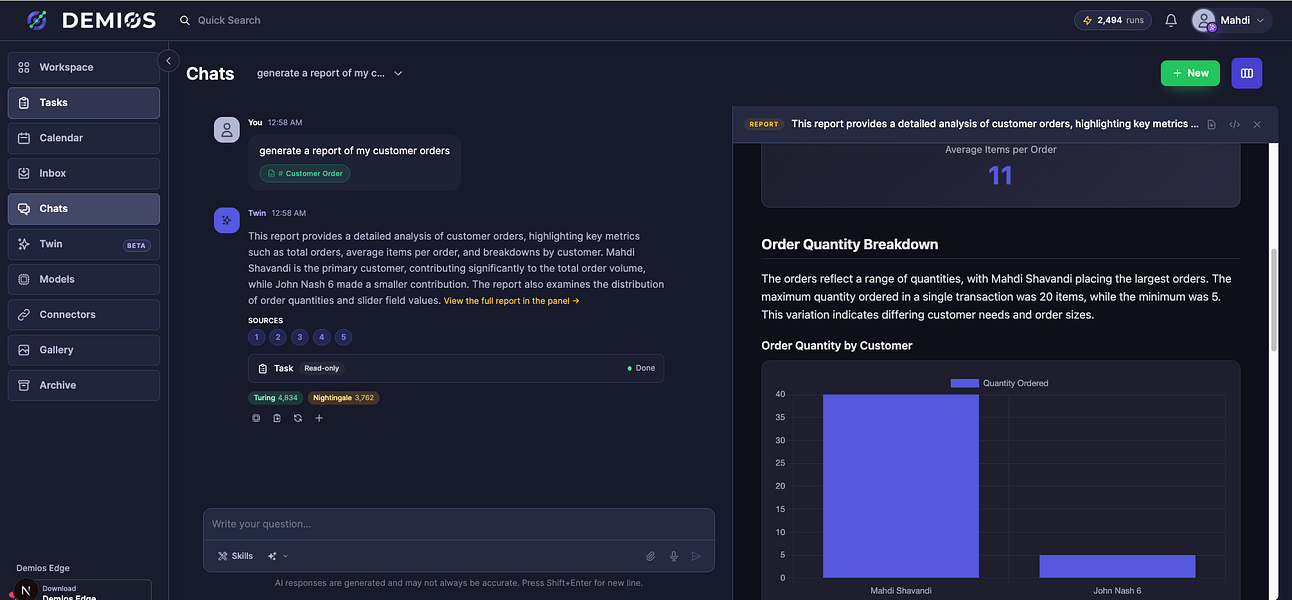The height and width of the screenshot is (600, 1292).
Task: Download the report with the file icon
Action: coord(1211,124)
